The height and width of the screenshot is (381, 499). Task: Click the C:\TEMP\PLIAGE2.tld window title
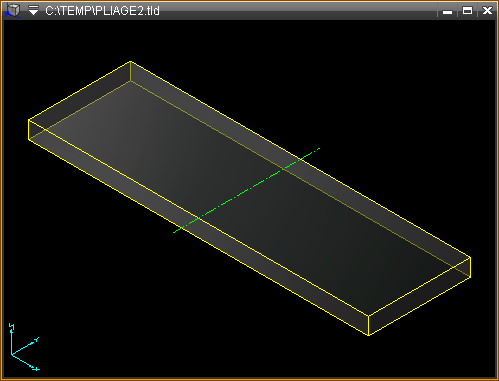(x=102, y=11)
